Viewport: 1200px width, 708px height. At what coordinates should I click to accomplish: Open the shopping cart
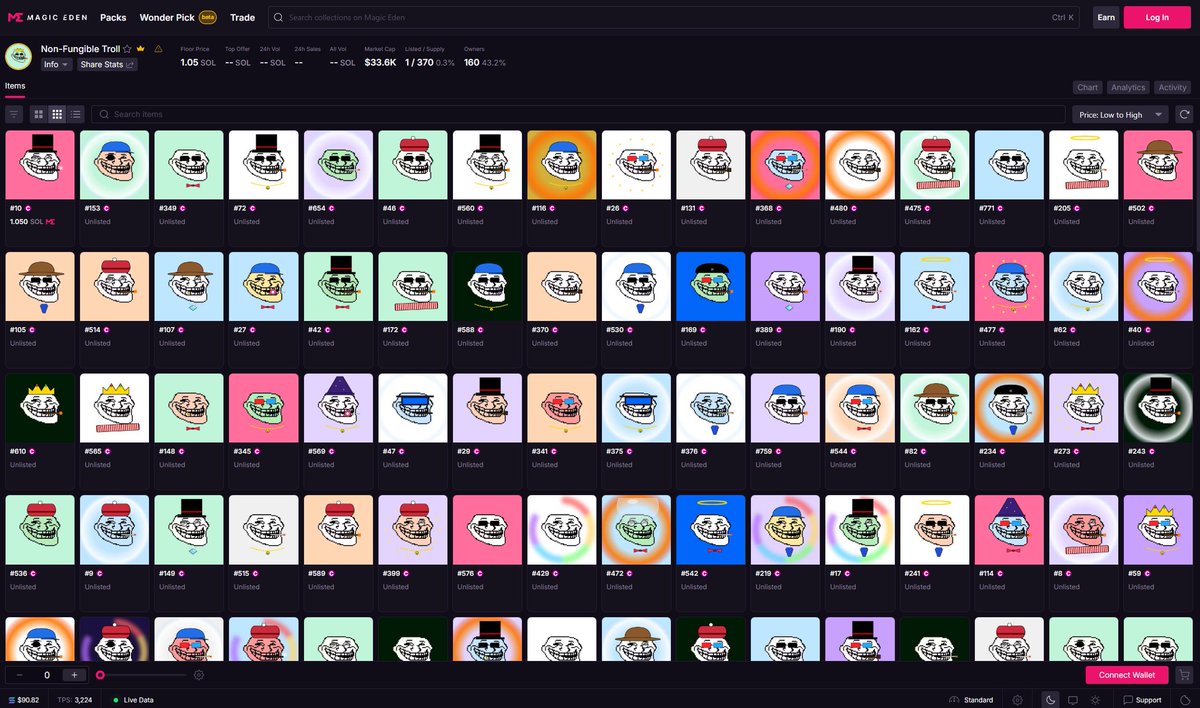[1184, 675]
